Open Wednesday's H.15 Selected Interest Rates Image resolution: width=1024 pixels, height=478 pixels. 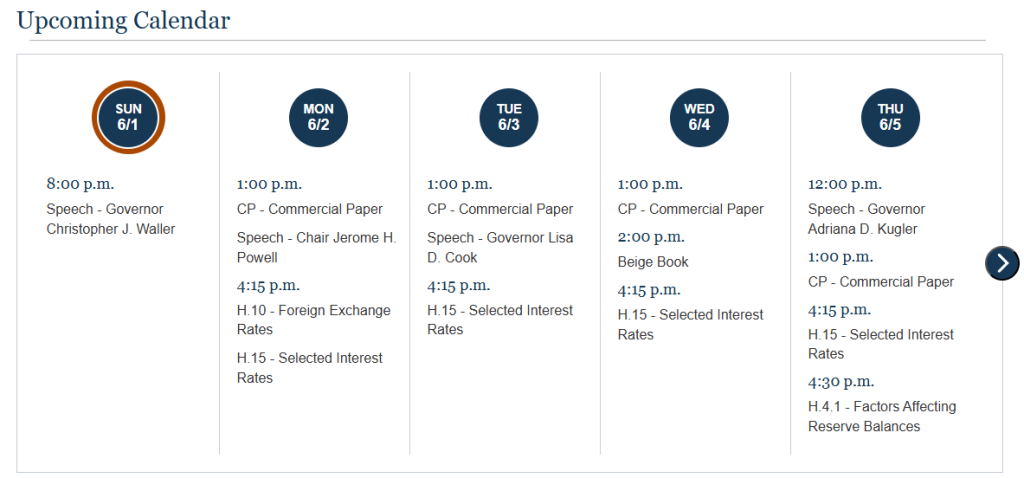pyautogui.click(x=690, y=324)
